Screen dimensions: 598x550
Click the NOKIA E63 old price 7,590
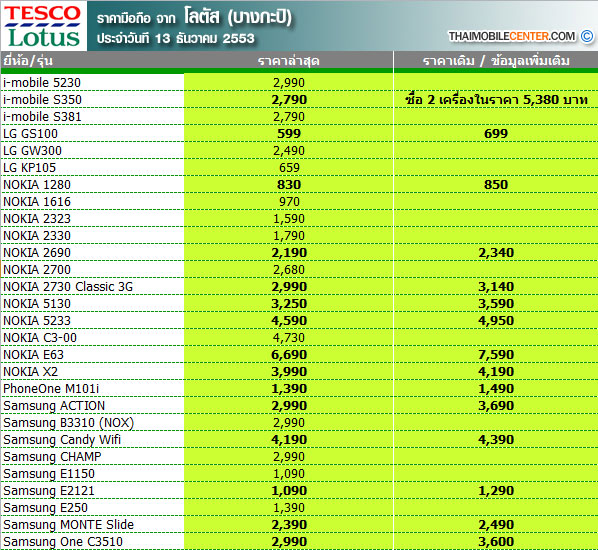[496, 355]
